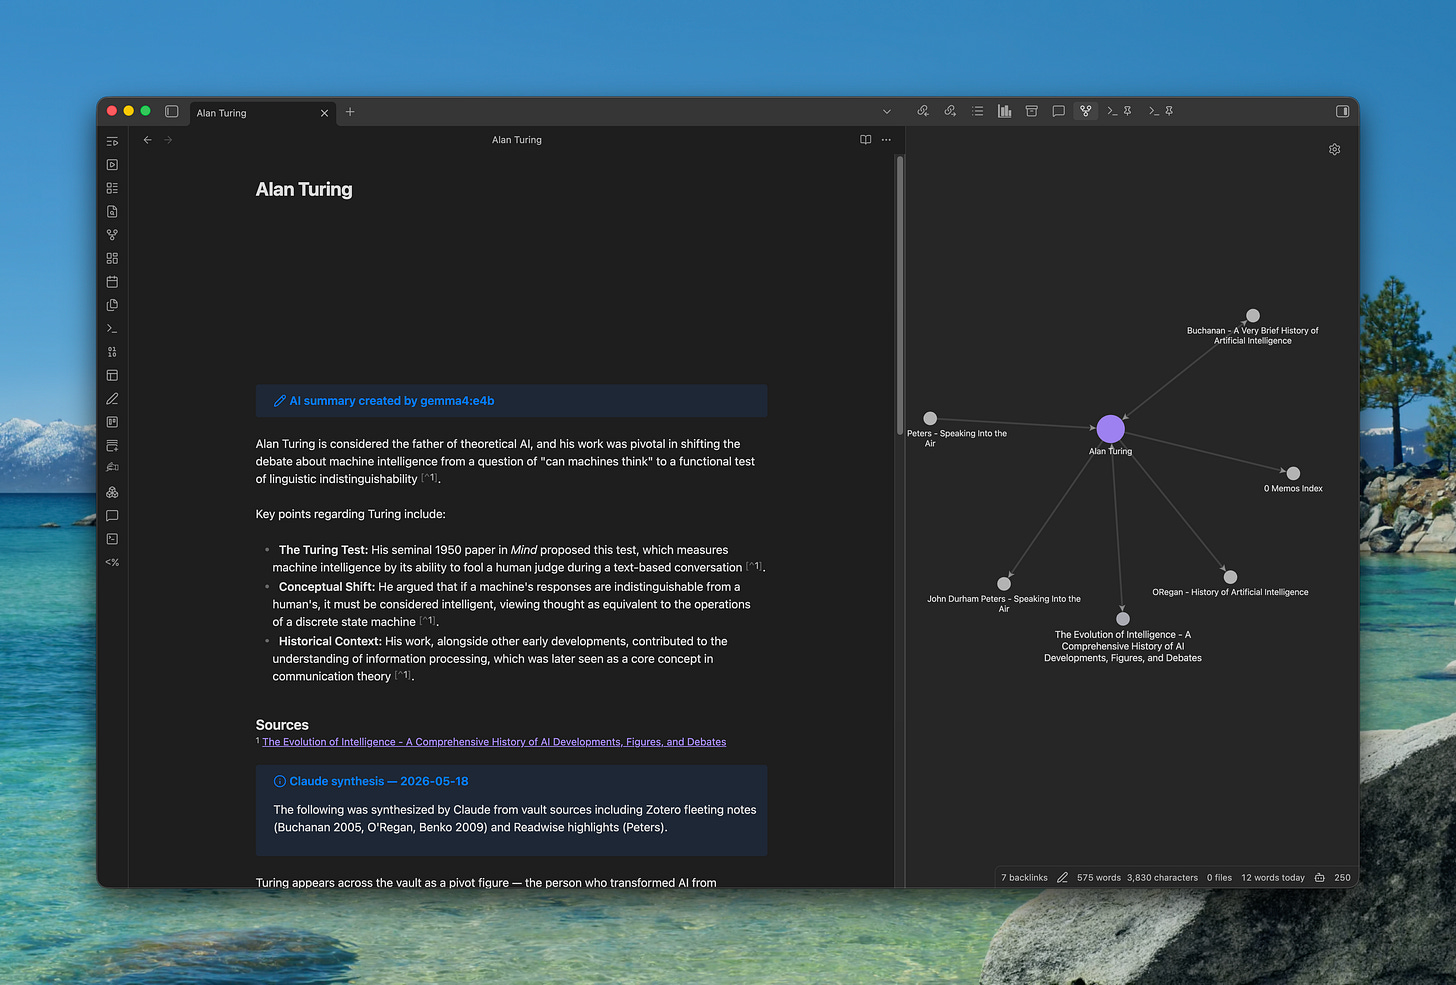Click the binary digits ribbon icon
The height and width of the screenshot is (985, 1456).
click(x=112, y=352)
